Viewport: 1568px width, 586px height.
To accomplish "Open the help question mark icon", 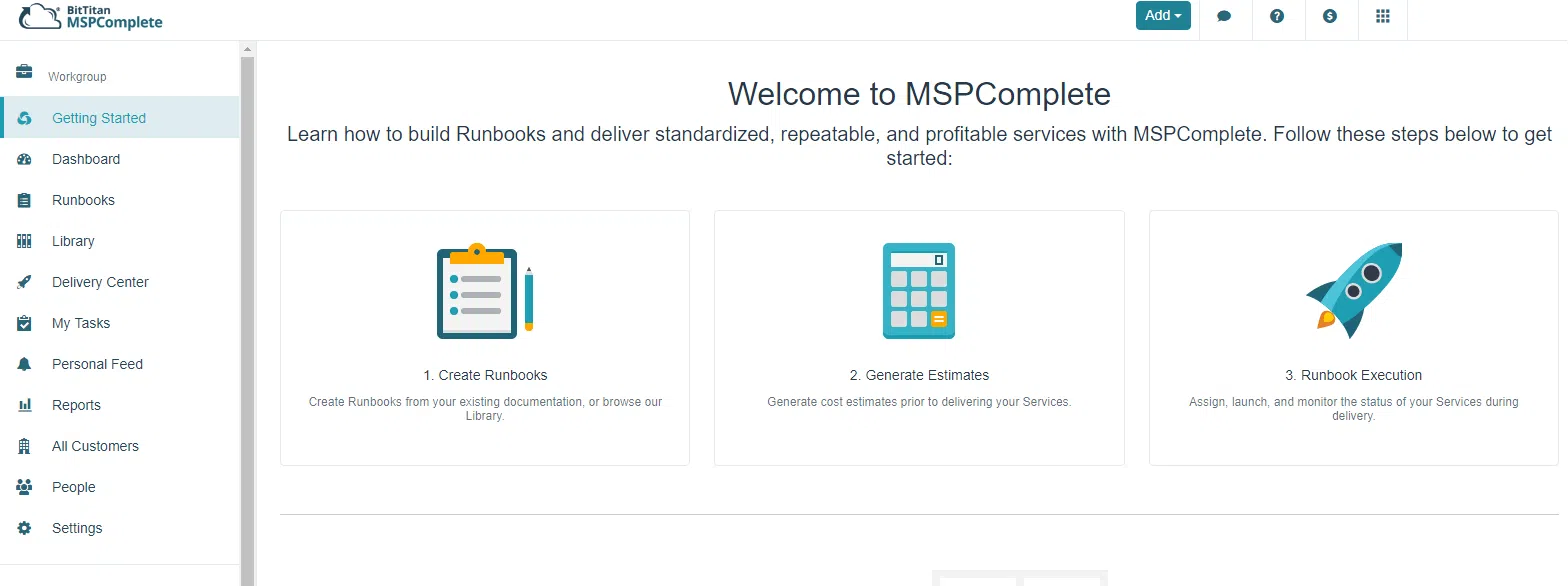I will pyautogui.click(x=1277, y=16).
